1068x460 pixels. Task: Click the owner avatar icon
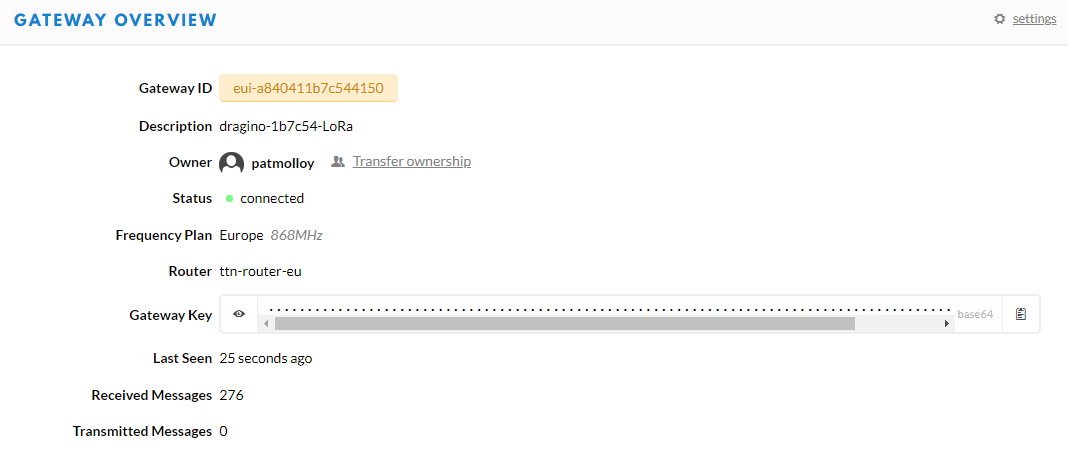tap(232, 164)
